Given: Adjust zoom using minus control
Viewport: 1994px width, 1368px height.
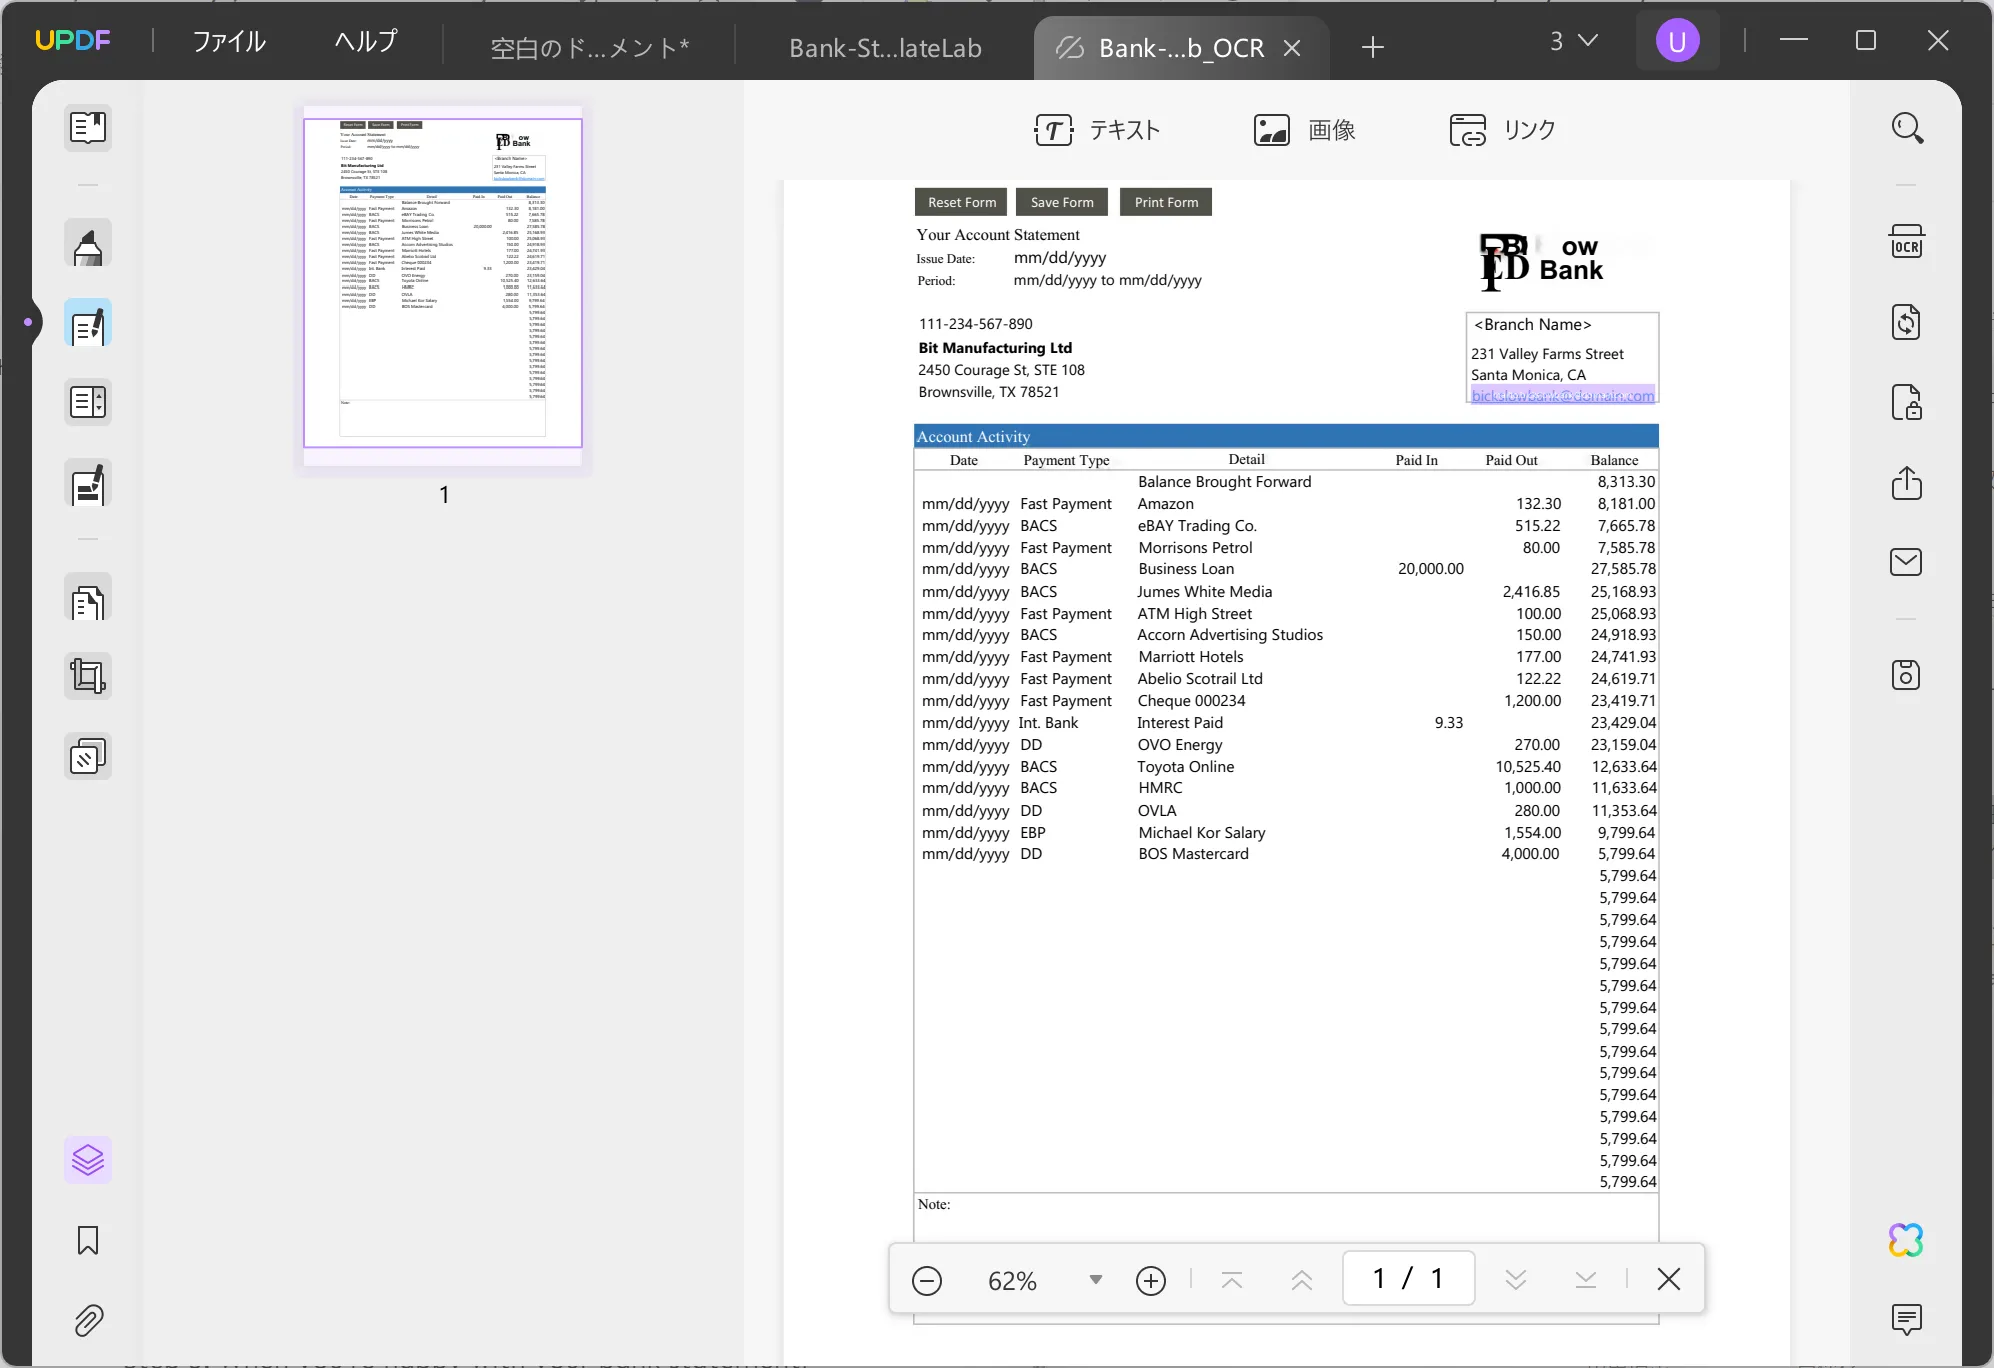Looking at the screenshot, I should point(926,1279).
